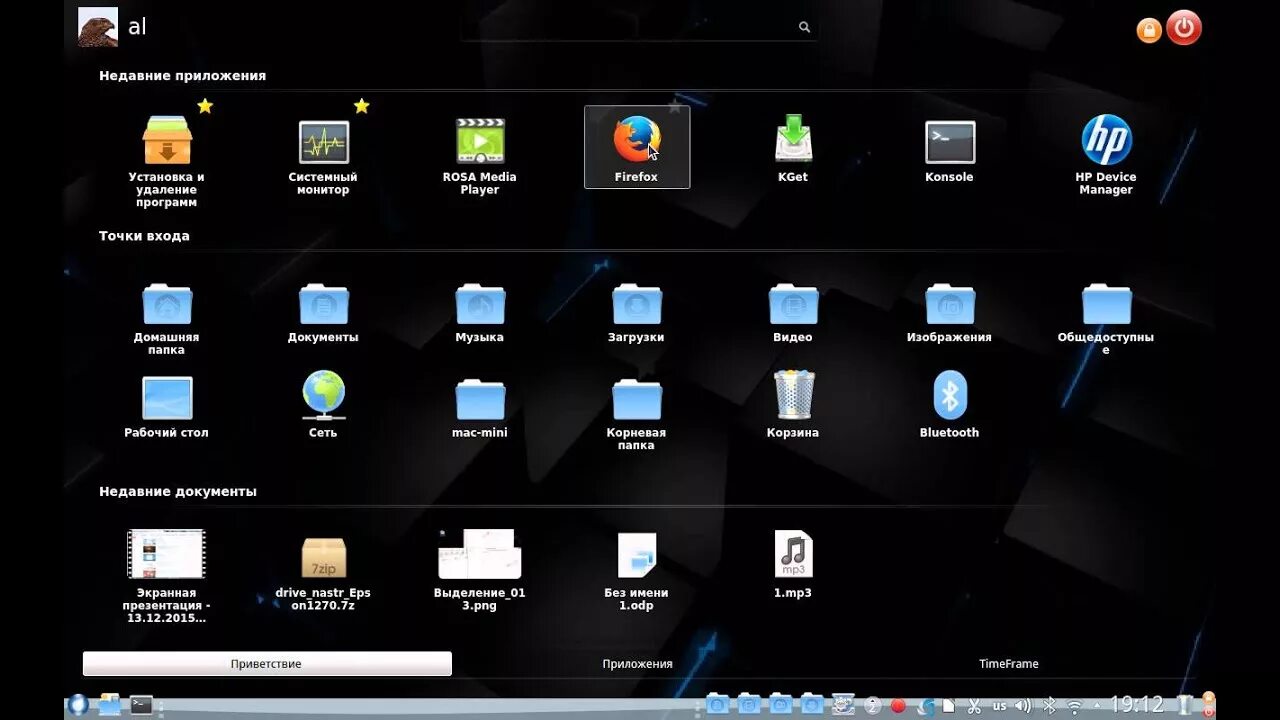Image resolution: width=1280 pixels, height=720 pixels.
Task: Click the search field at top
Action: tap(639, 27)
